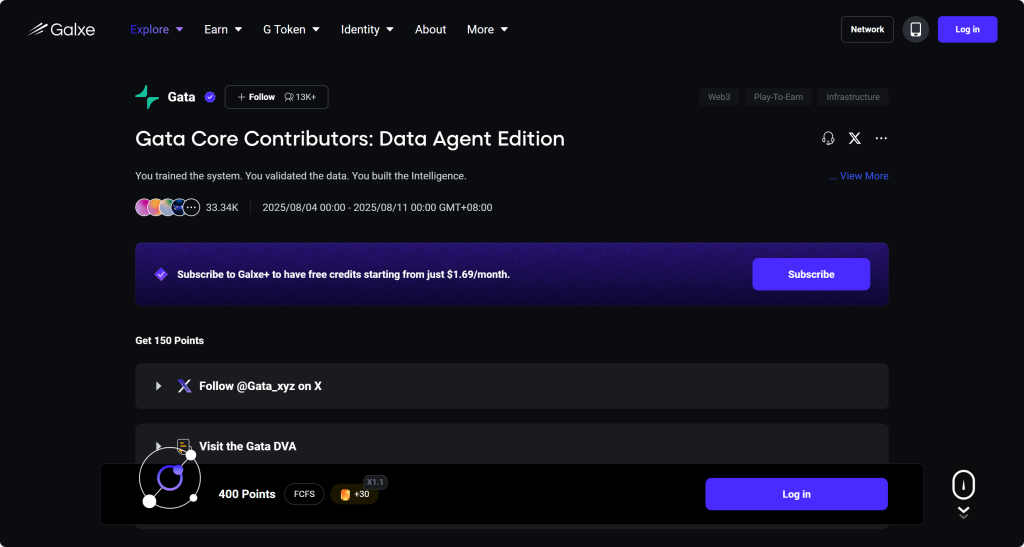Click the bottom bar Log in button

tap(796, 494)
